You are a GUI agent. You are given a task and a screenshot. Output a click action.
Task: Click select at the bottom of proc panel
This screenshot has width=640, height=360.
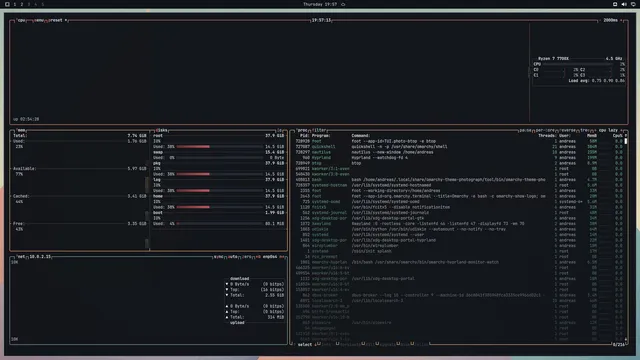click(305, 344)
